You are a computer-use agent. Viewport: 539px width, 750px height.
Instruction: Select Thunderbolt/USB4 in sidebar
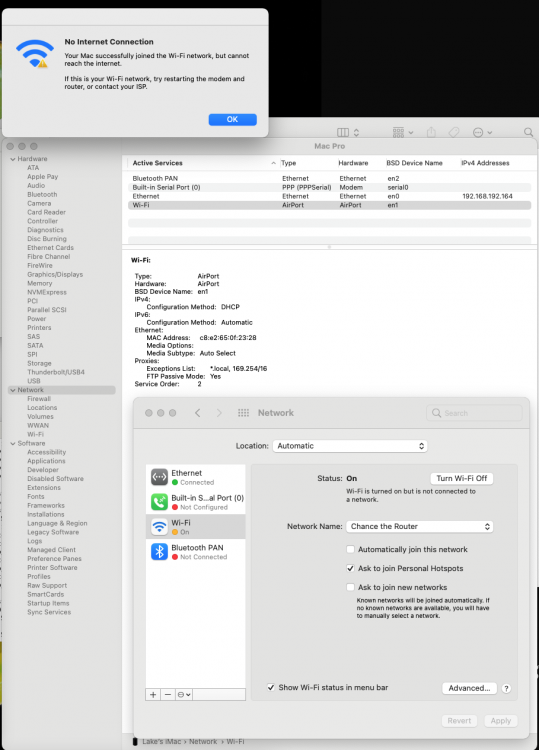[55, 372]
